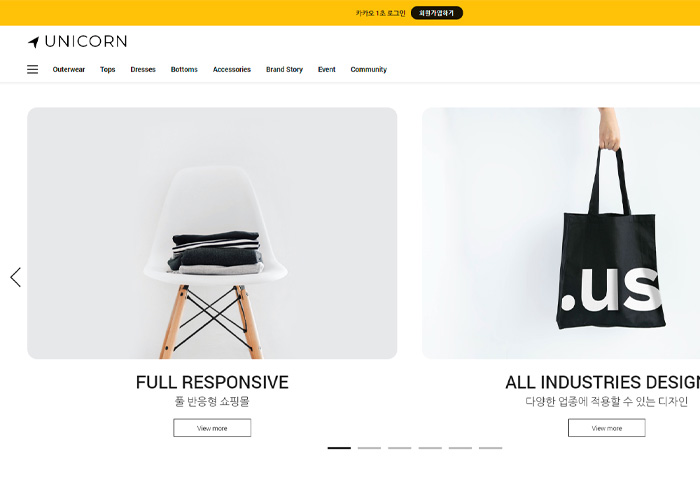Open the Bottoms category
This screenshot has width=700, height=500.
pyautogui.click(x=184, y=70)
